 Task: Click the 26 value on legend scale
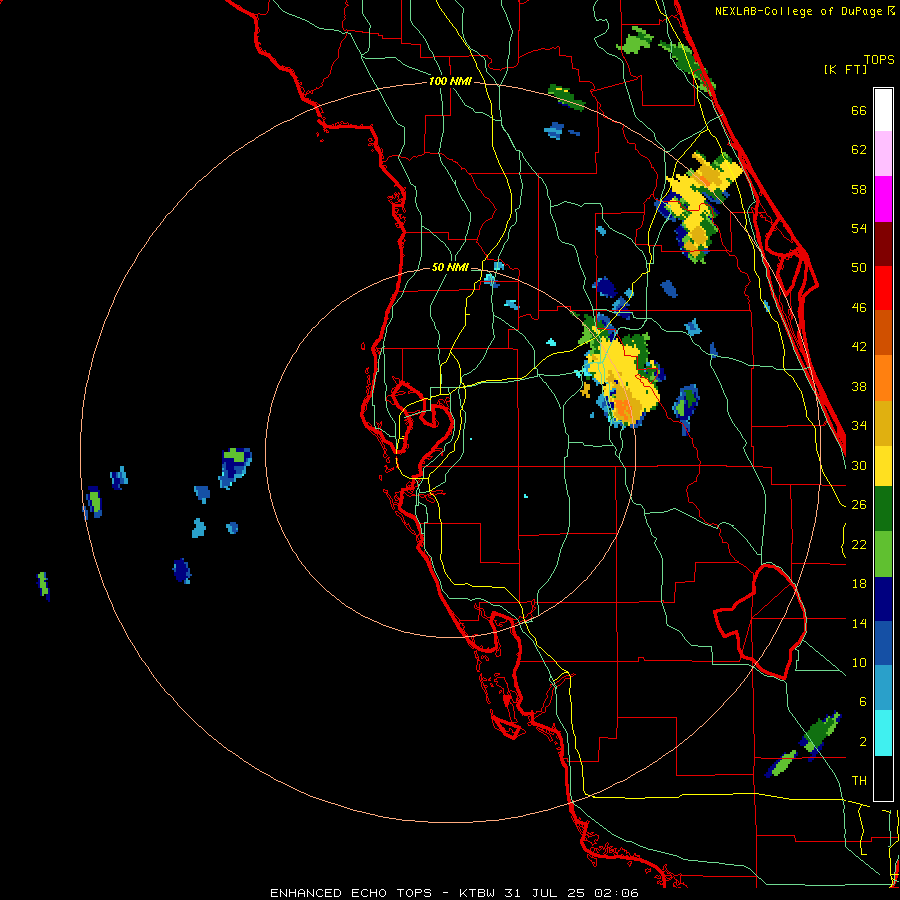(x=859, y=505)
